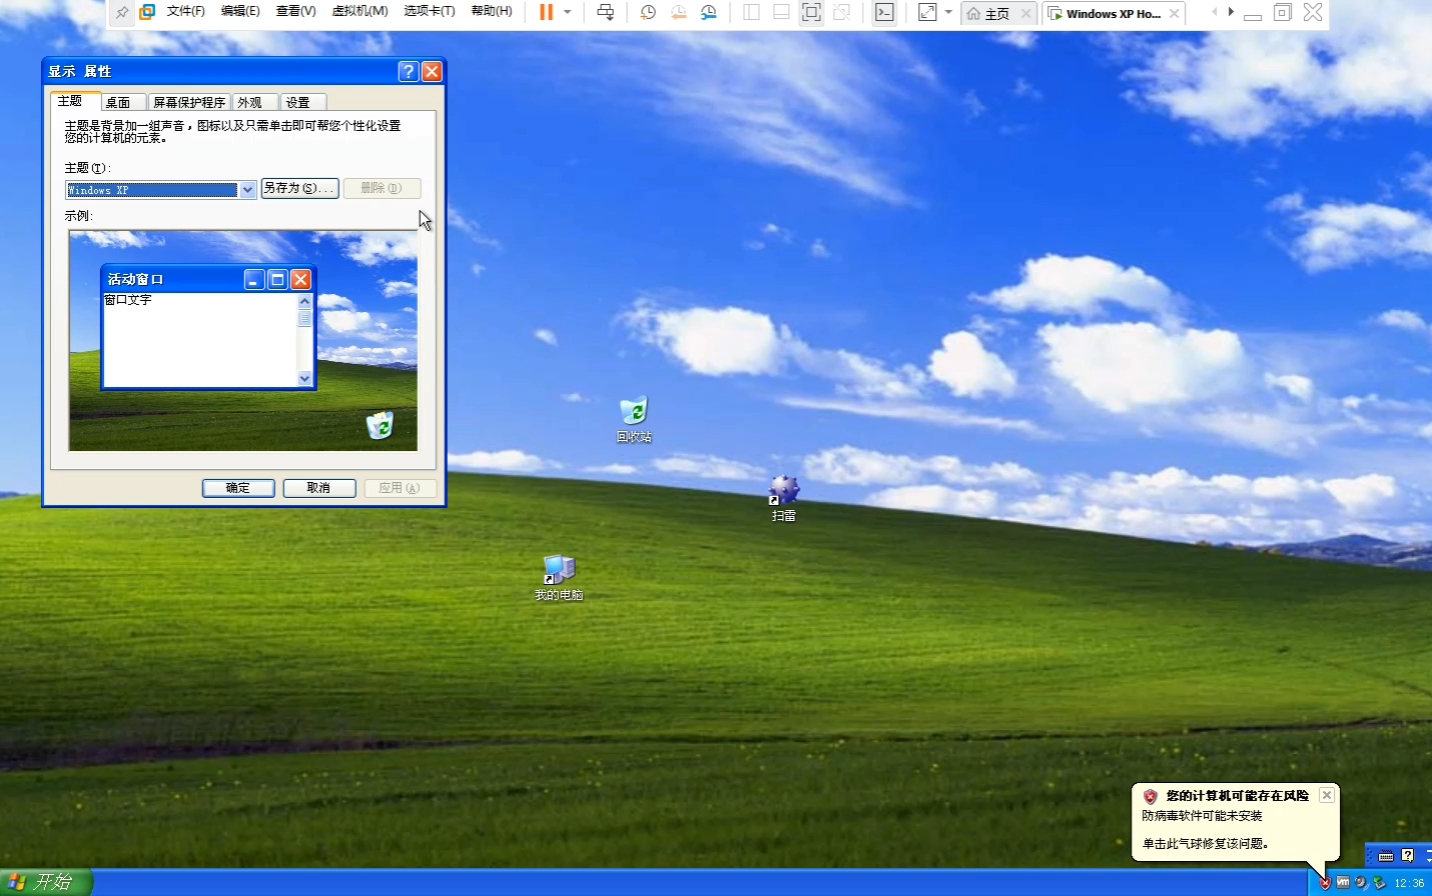Open the snapshot manager icon

709,12
